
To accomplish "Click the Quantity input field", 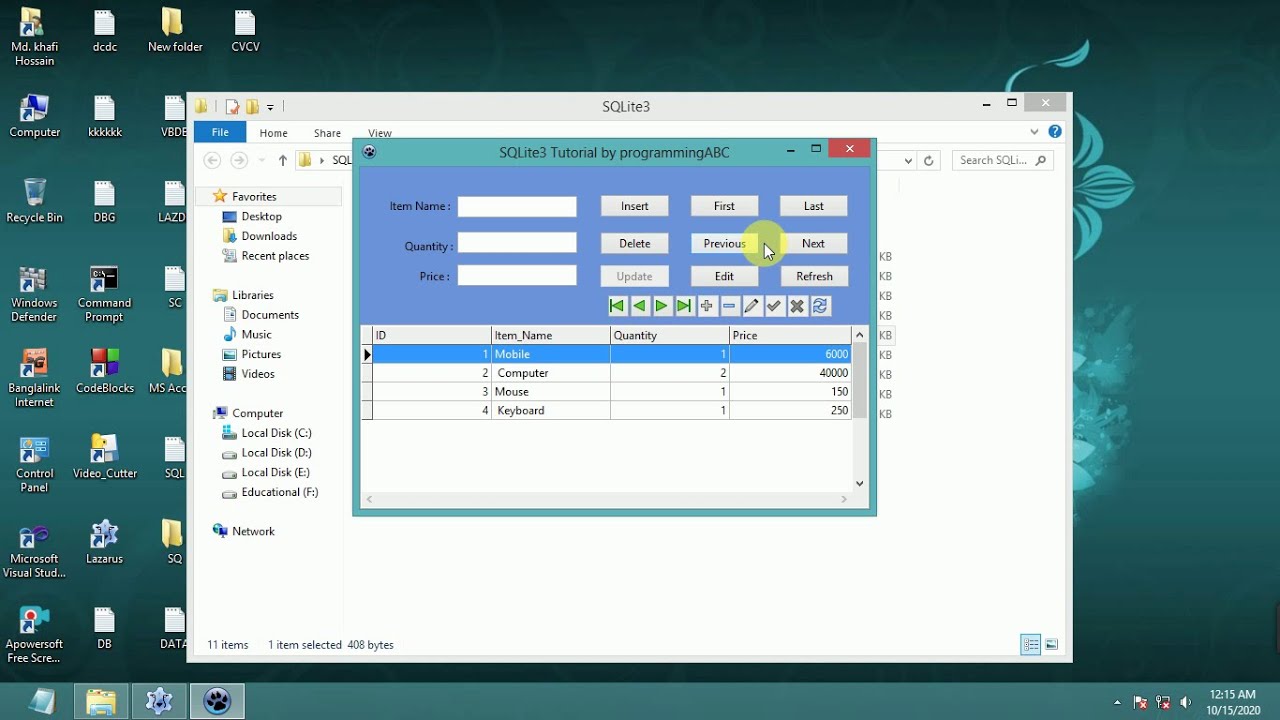I will [517, 243].
